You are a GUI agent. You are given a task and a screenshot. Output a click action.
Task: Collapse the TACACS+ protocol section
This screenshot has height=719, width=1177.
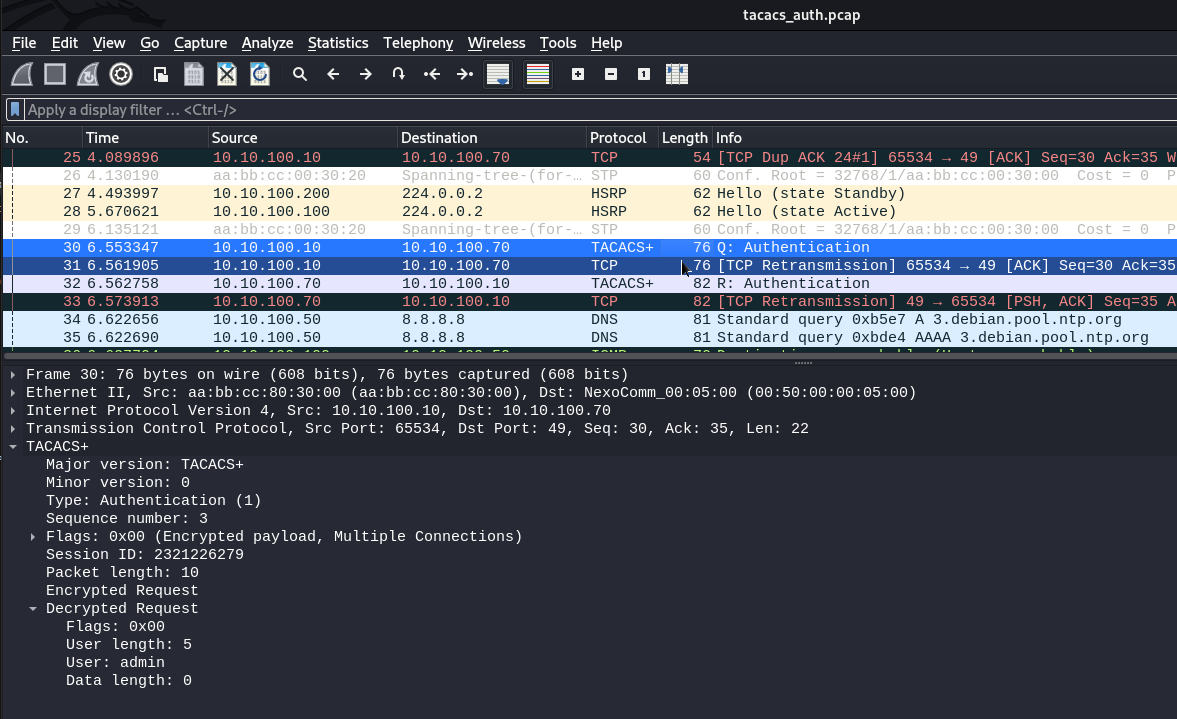click(x=13, y=447)
